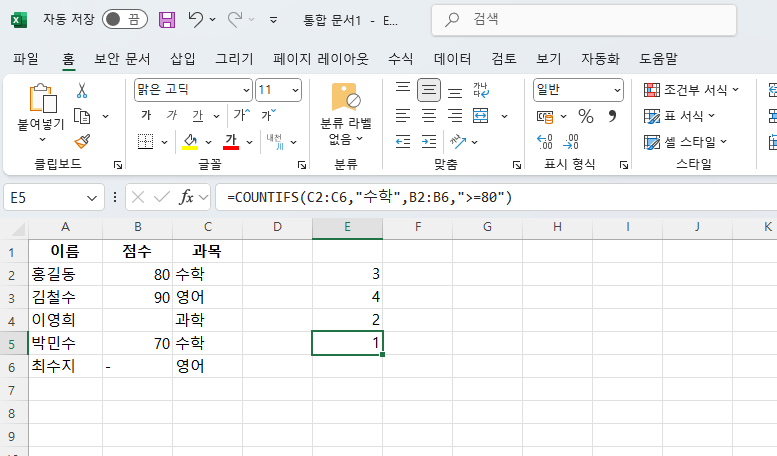The image size is (777, 456).
Task: Open the 파일 menu tab
Action: [x=26, y=59]
